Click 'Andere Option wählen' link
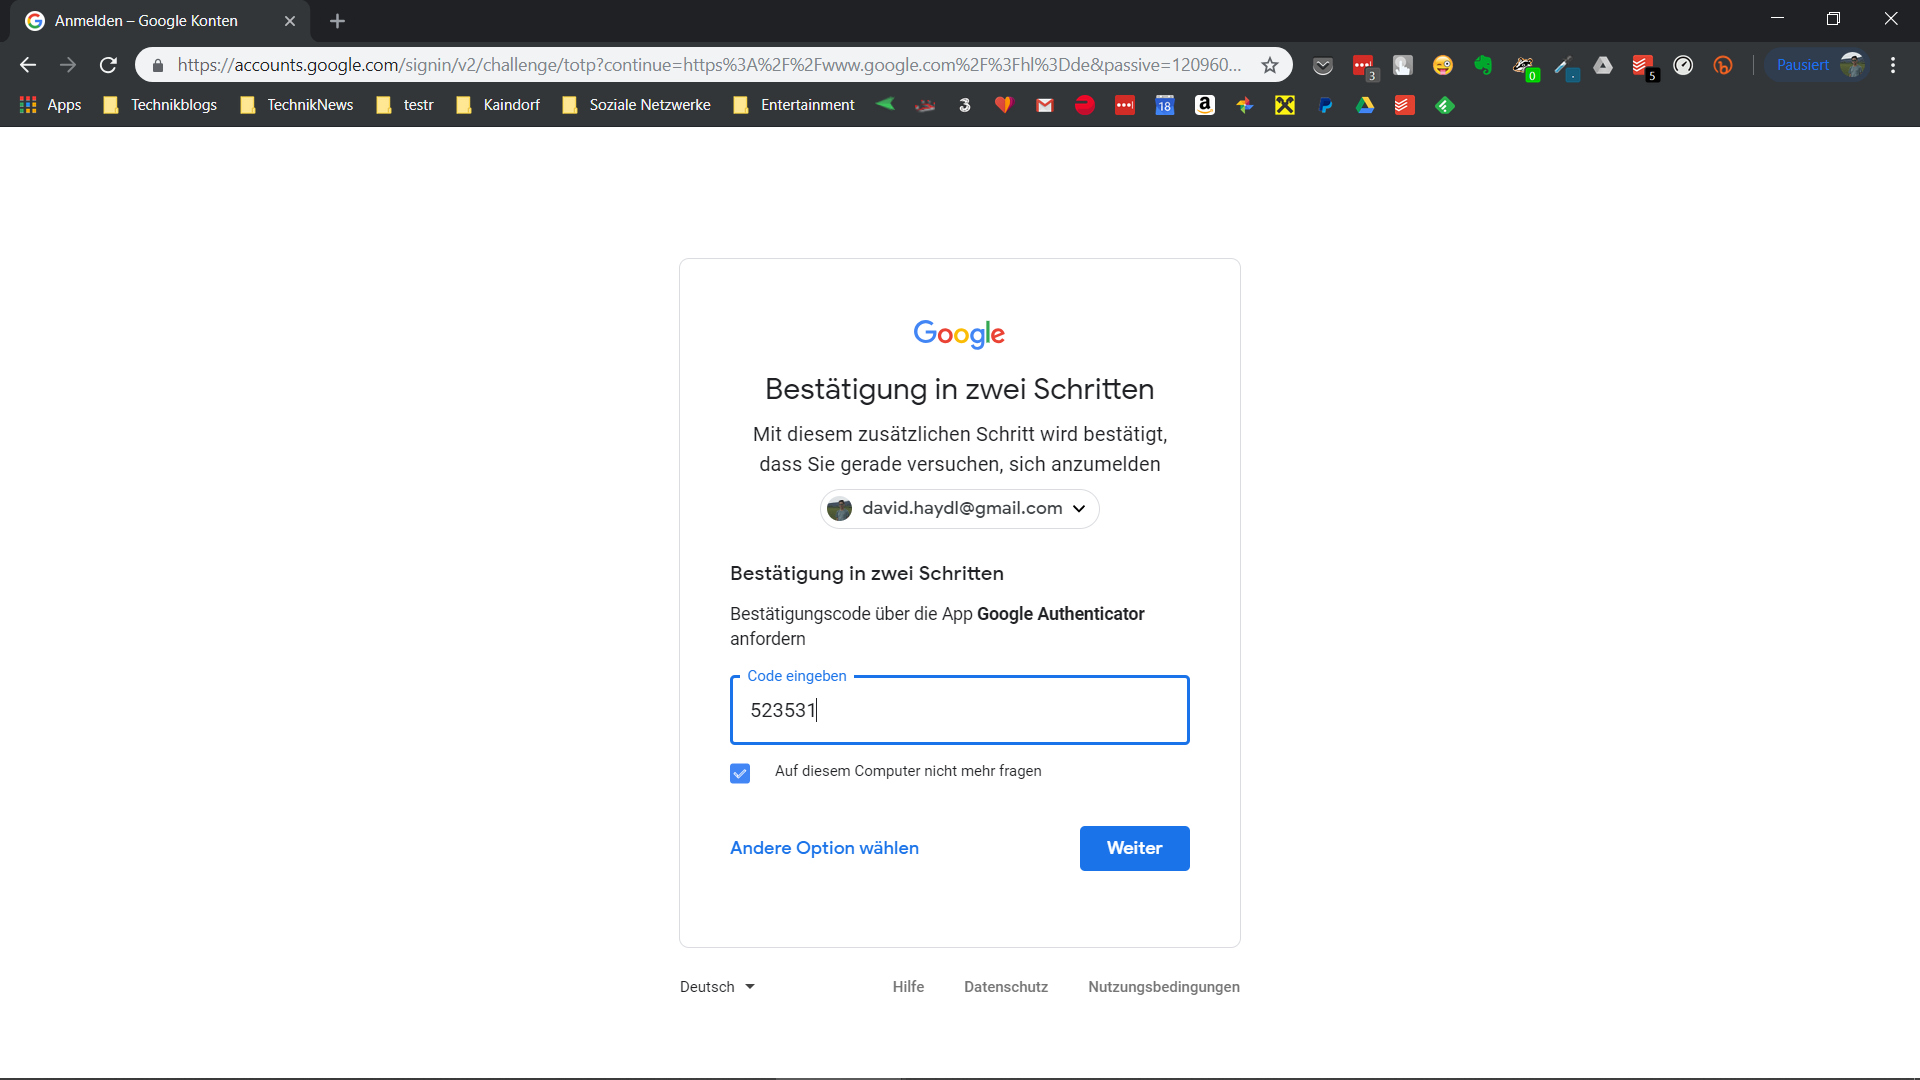Screen dimensions: 1920x1080 coord(824,848)
